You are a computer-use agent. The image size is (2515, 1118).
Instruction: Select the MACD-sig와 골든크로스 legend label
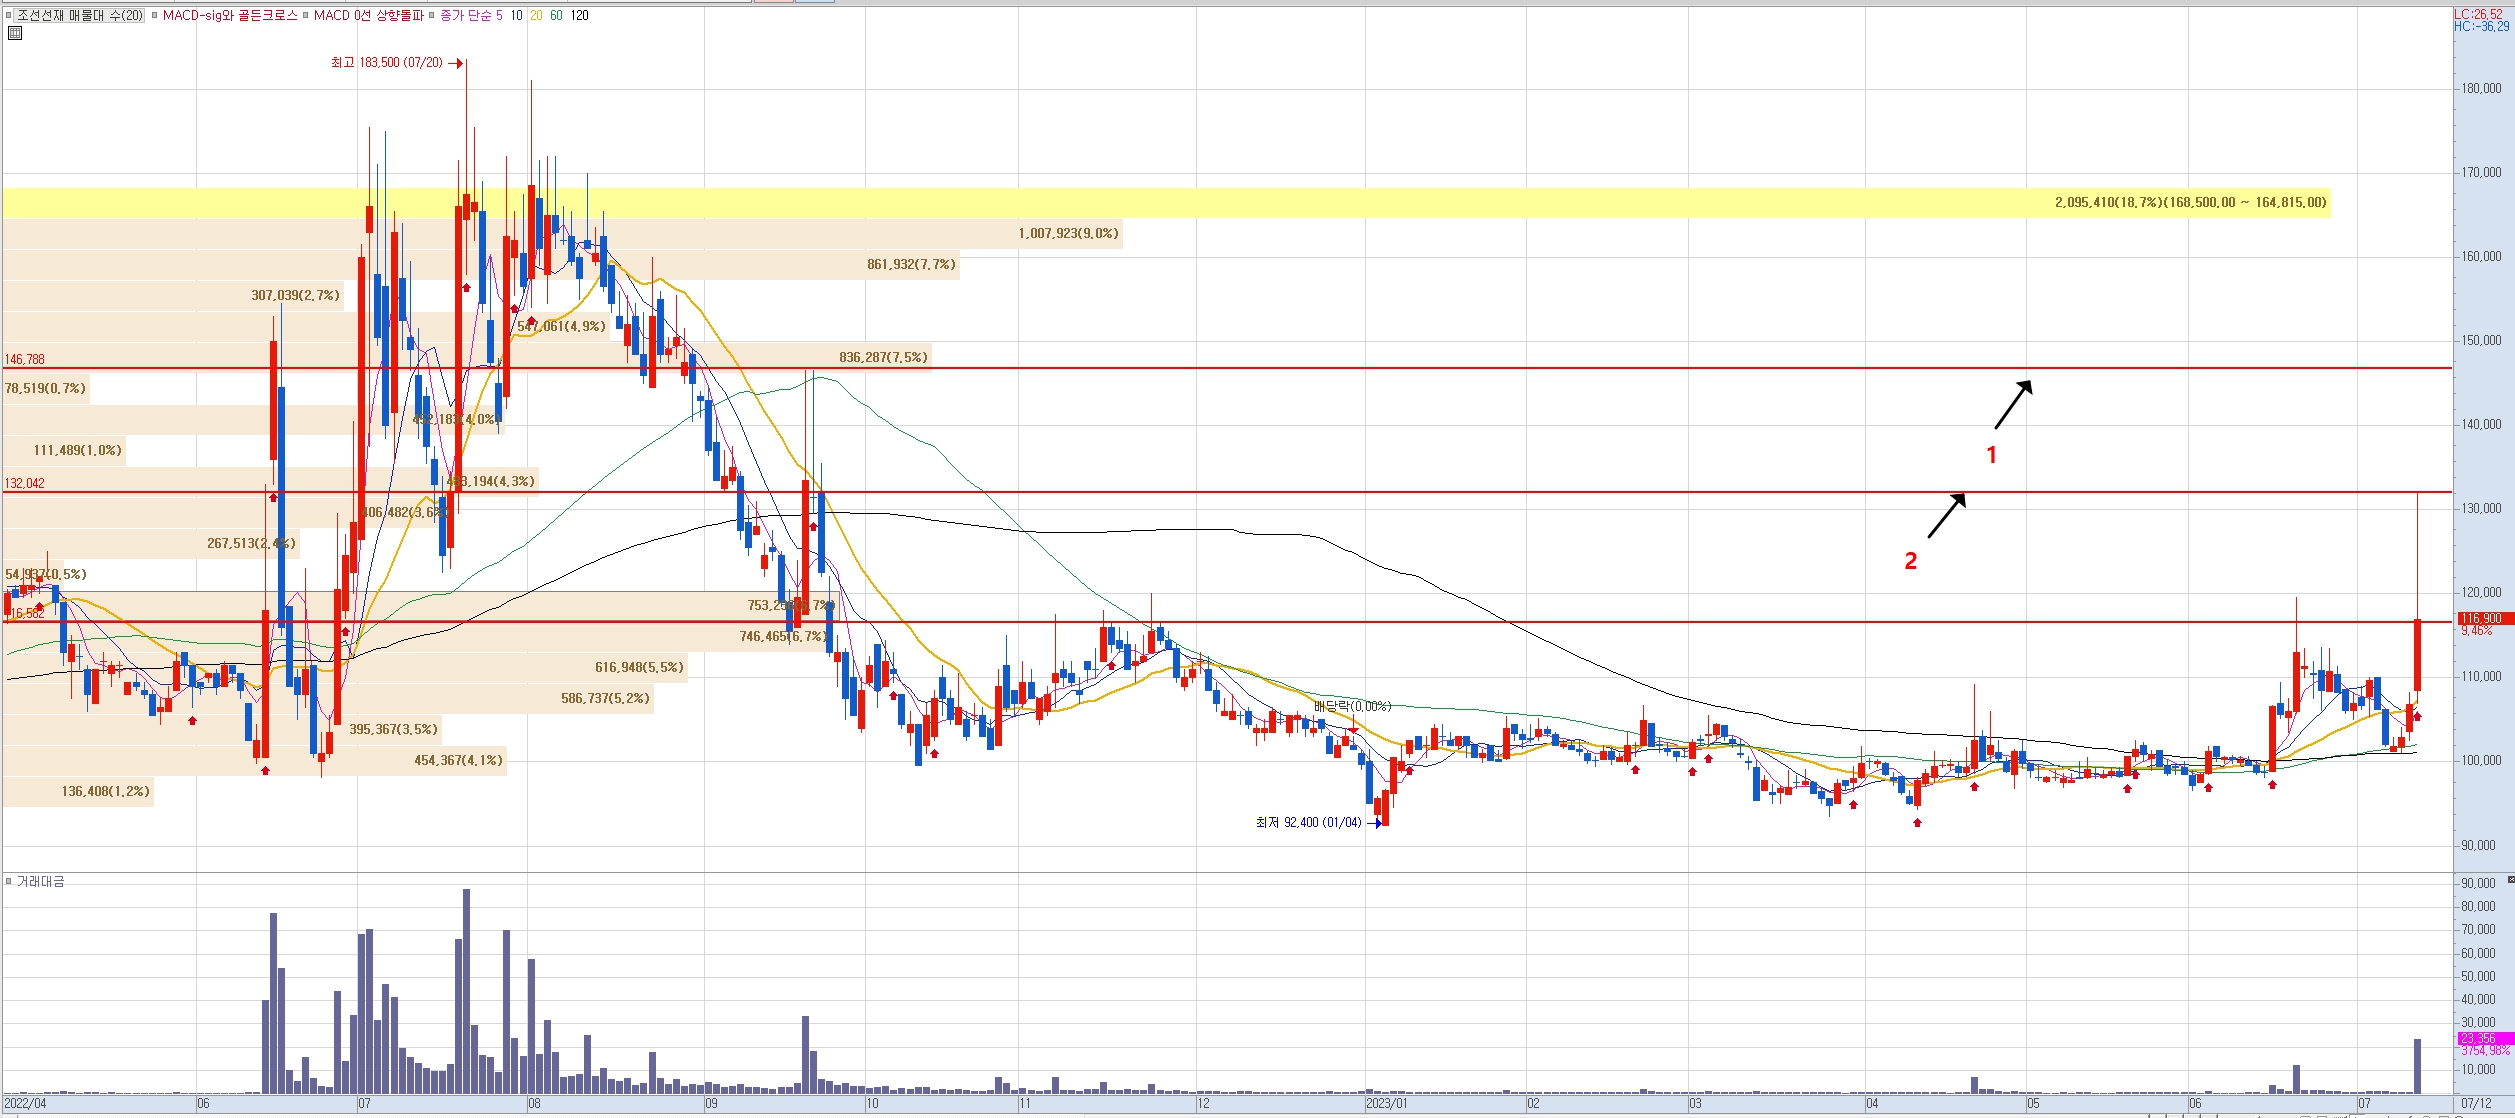[230, 15]
